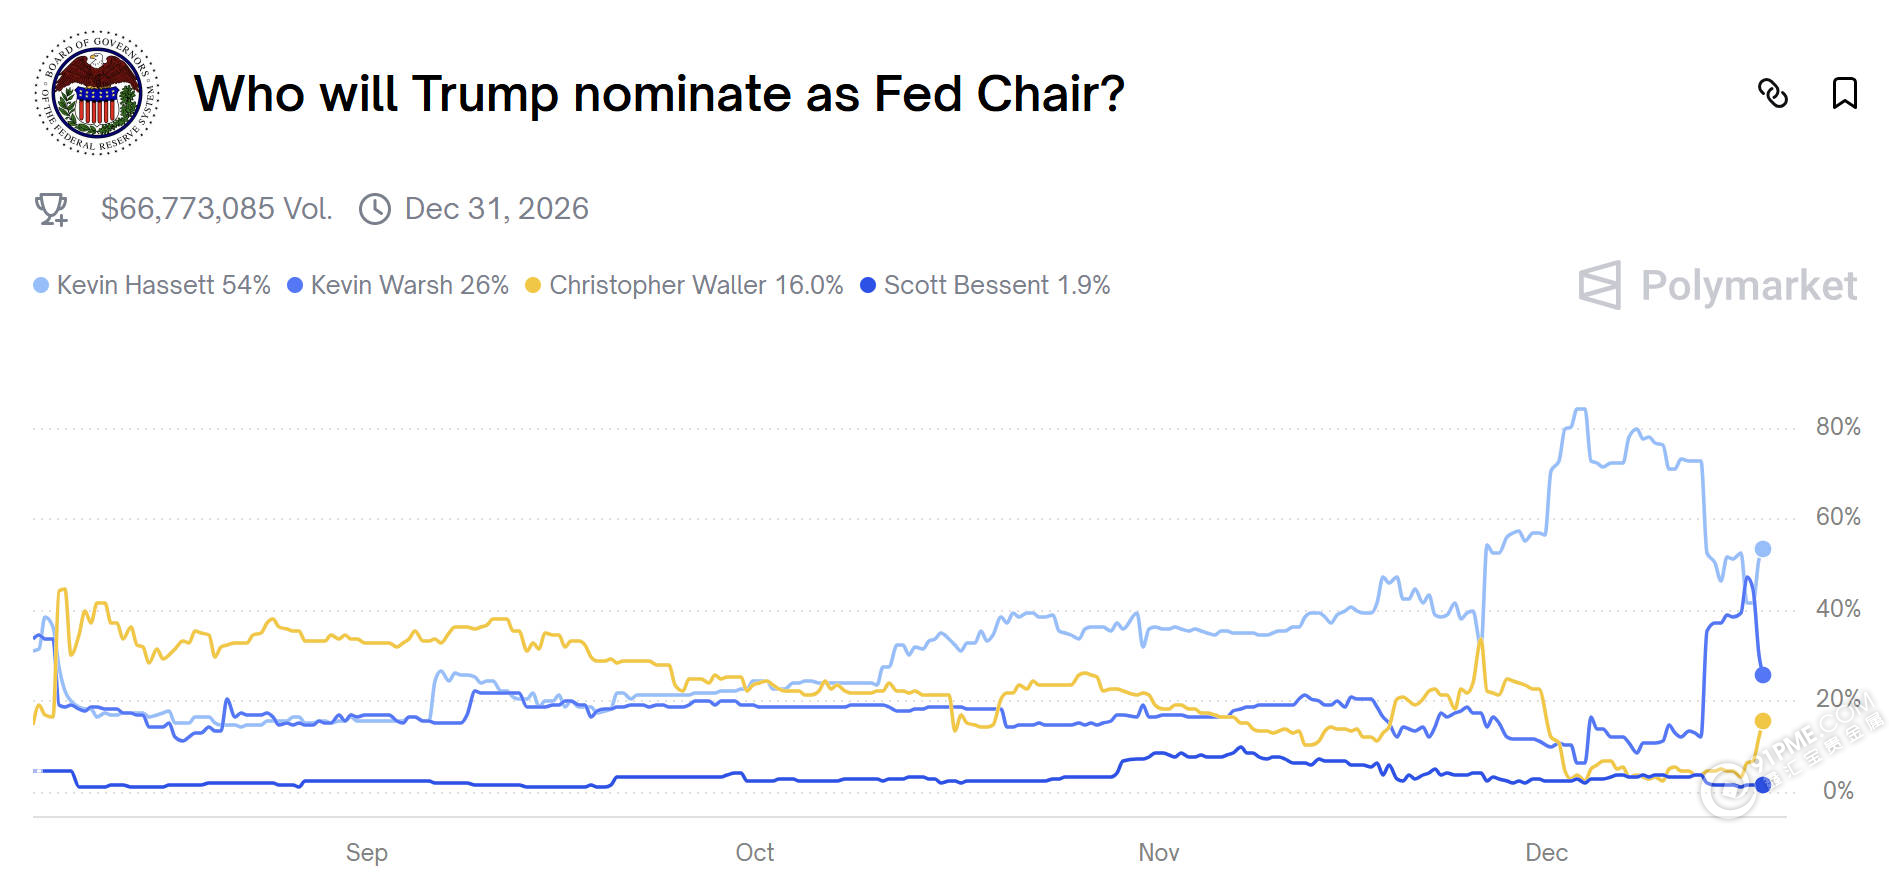Click Kevin Warsh legend color dot

point(295,286)
